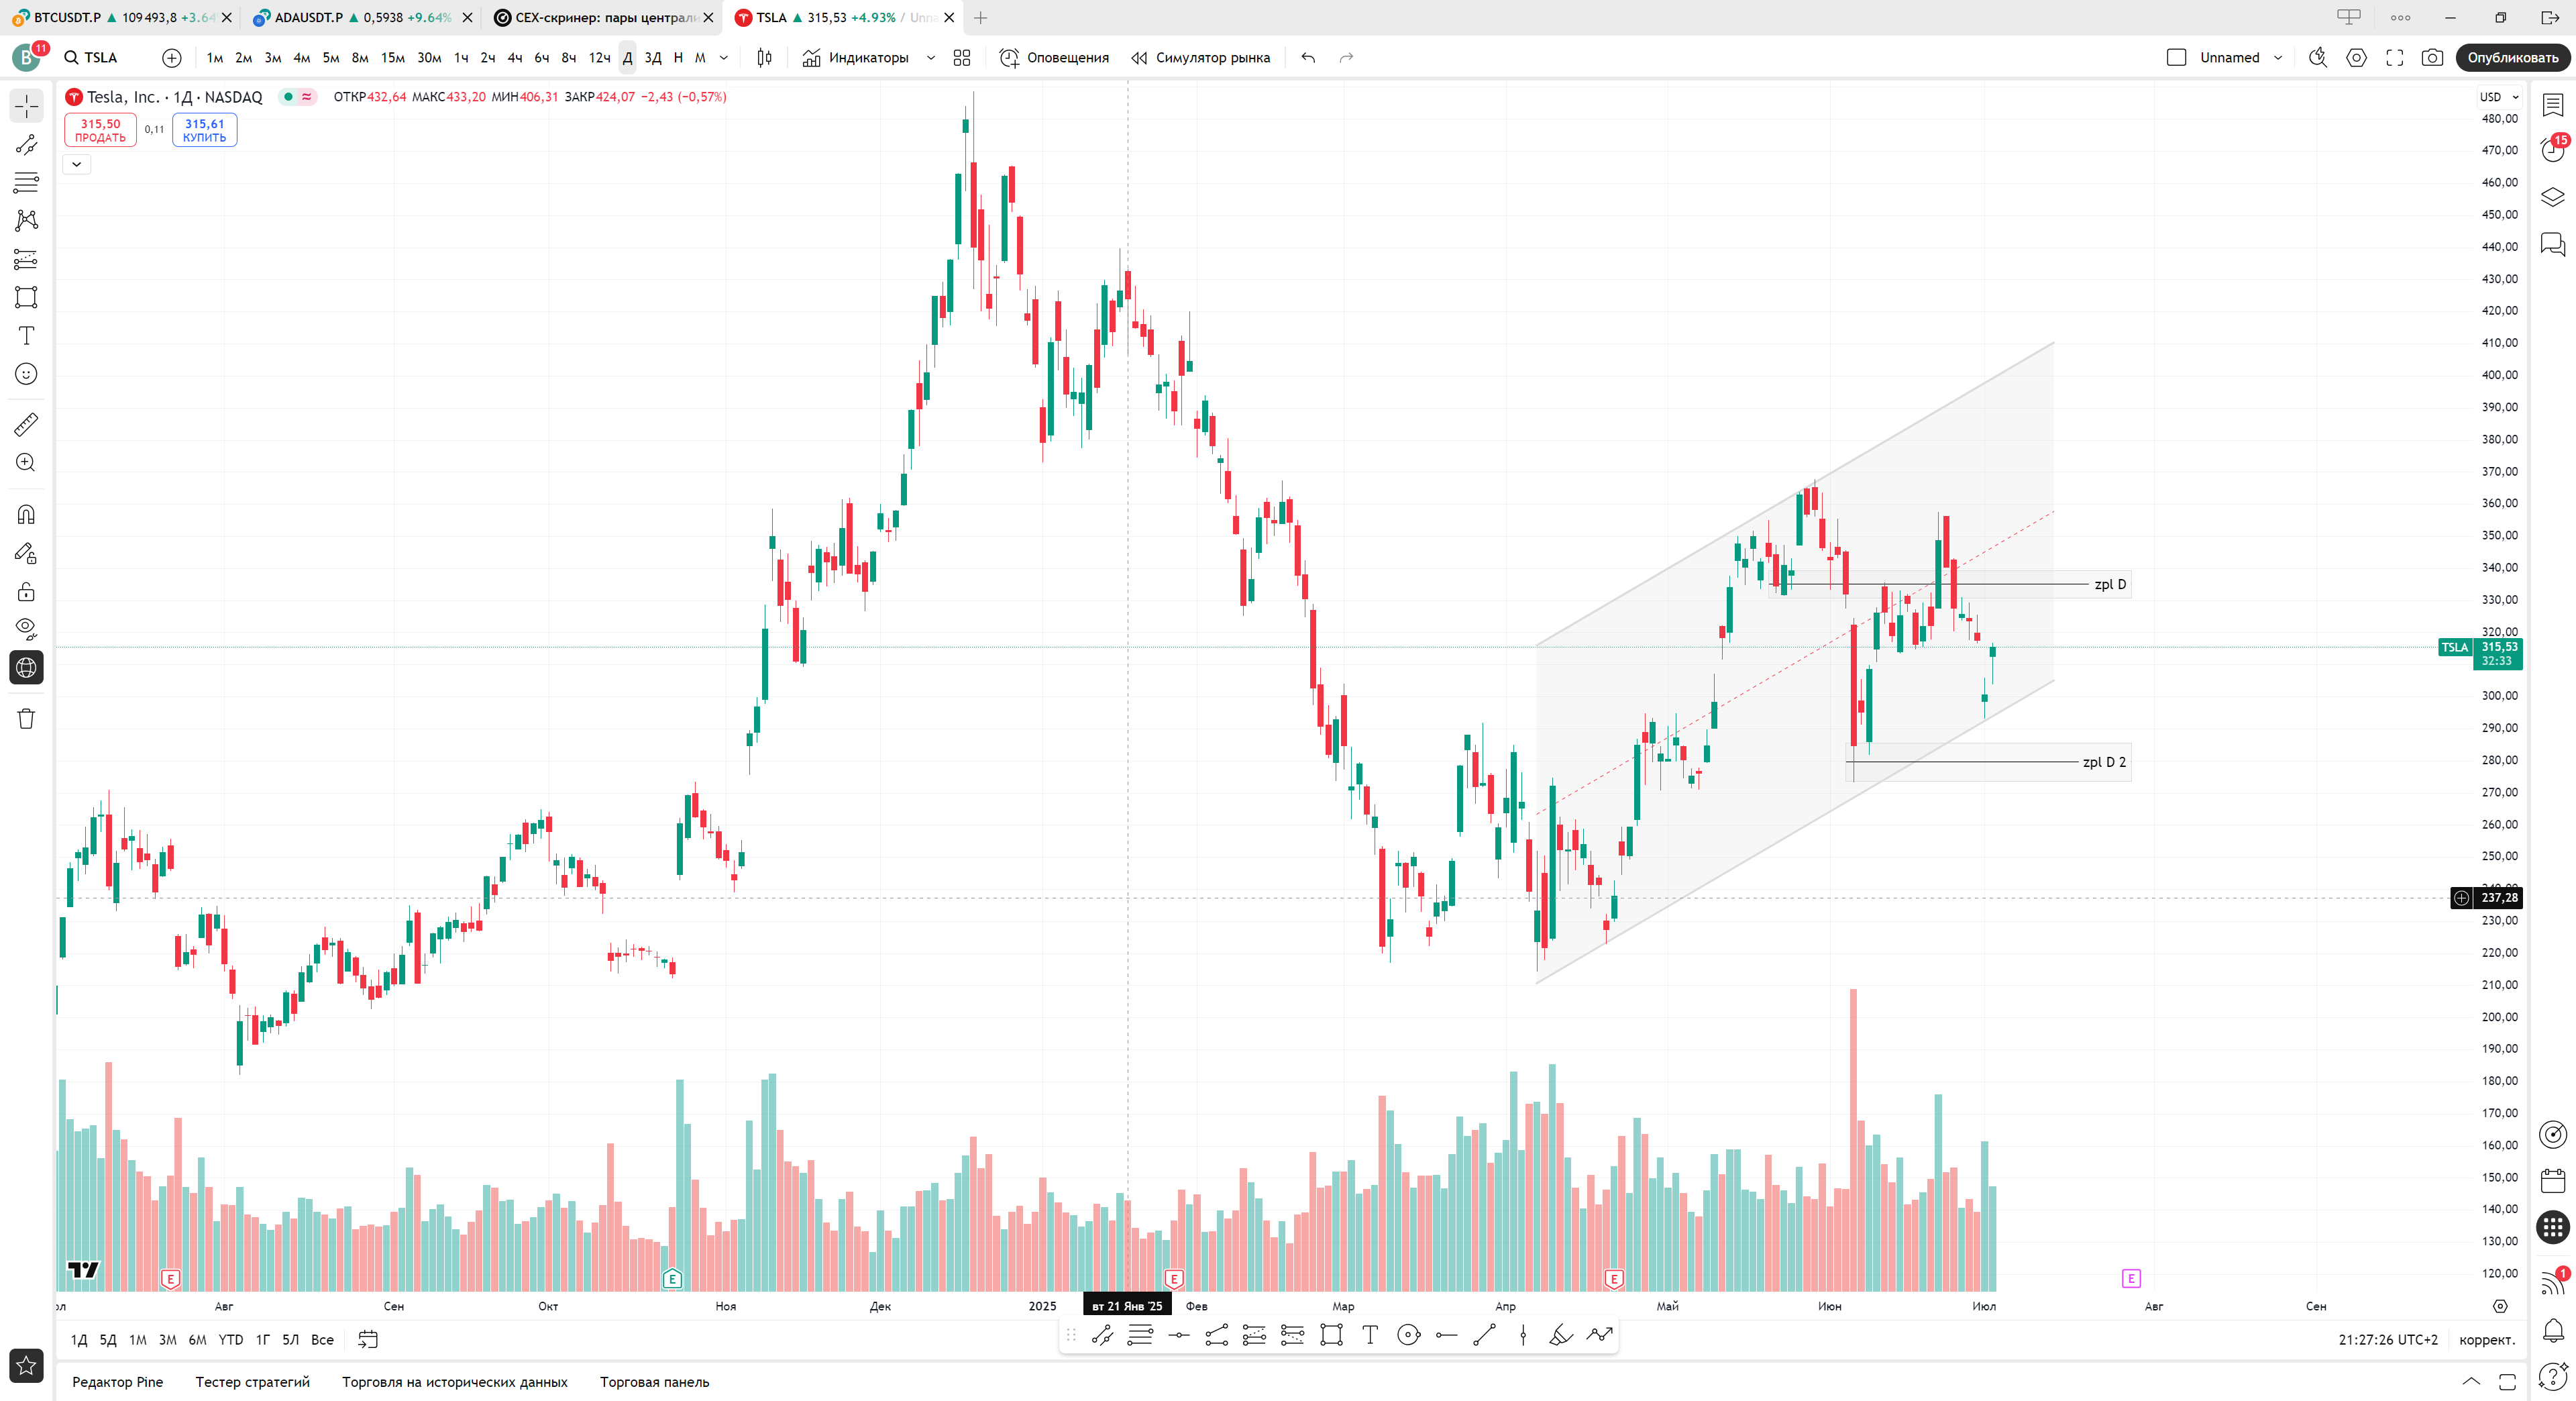Open the economic calendar icon

(2553, 1181)
